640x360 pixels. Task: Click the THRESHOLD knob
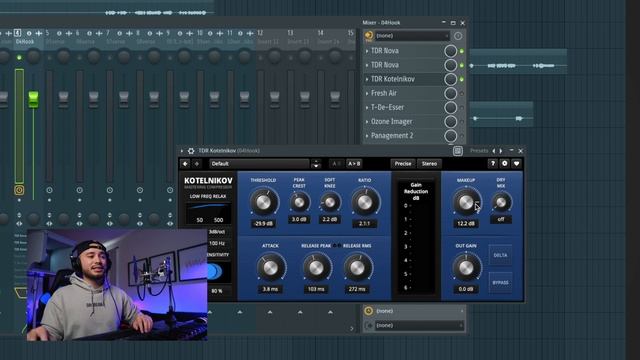[x=263, y=202]
